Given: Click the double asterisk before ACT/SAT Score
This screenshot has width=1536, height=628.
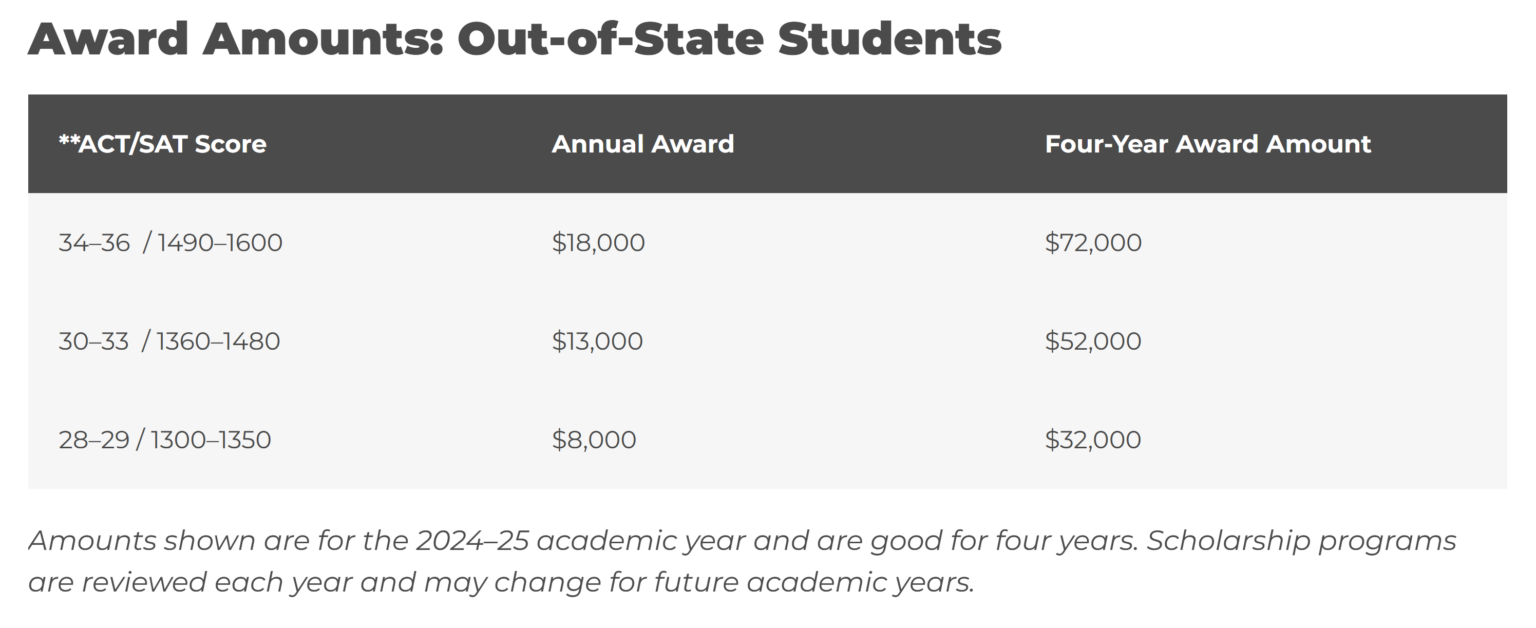Looking at the screenshot, I should pos(68,142).
